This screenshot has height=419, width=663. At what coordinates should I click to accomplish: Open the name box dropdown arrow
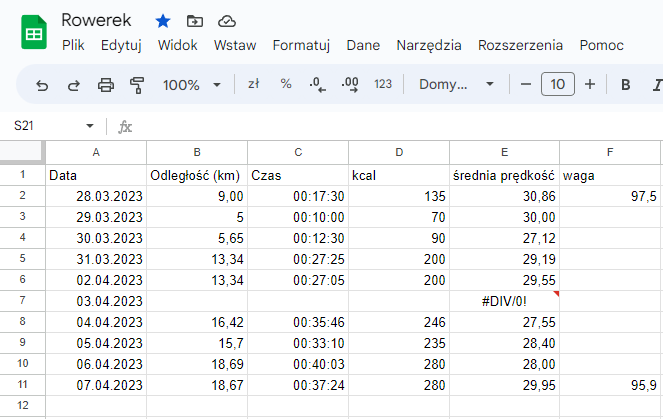click(x=90, y=126)
